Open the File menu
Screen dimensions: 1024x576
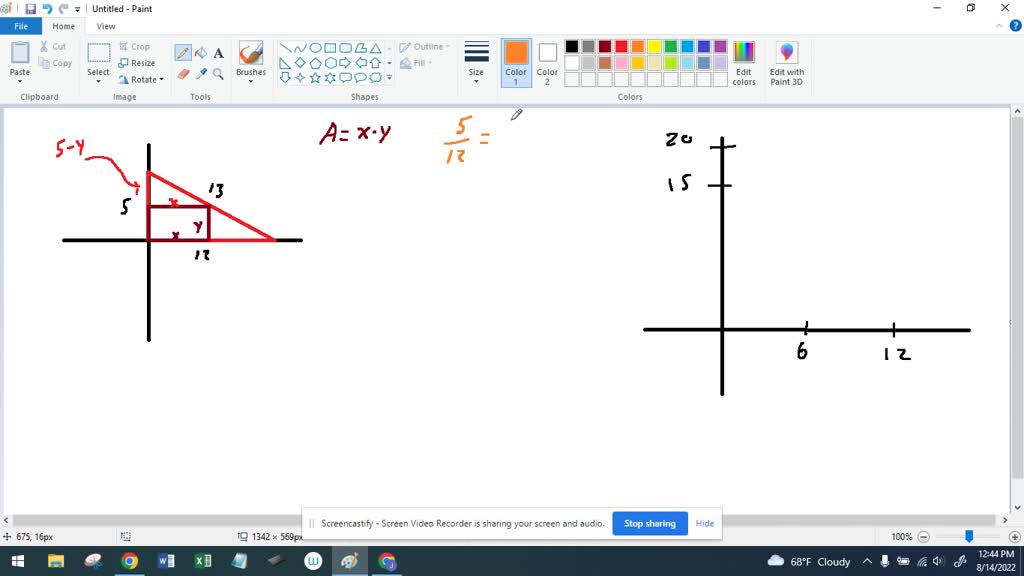20,26
